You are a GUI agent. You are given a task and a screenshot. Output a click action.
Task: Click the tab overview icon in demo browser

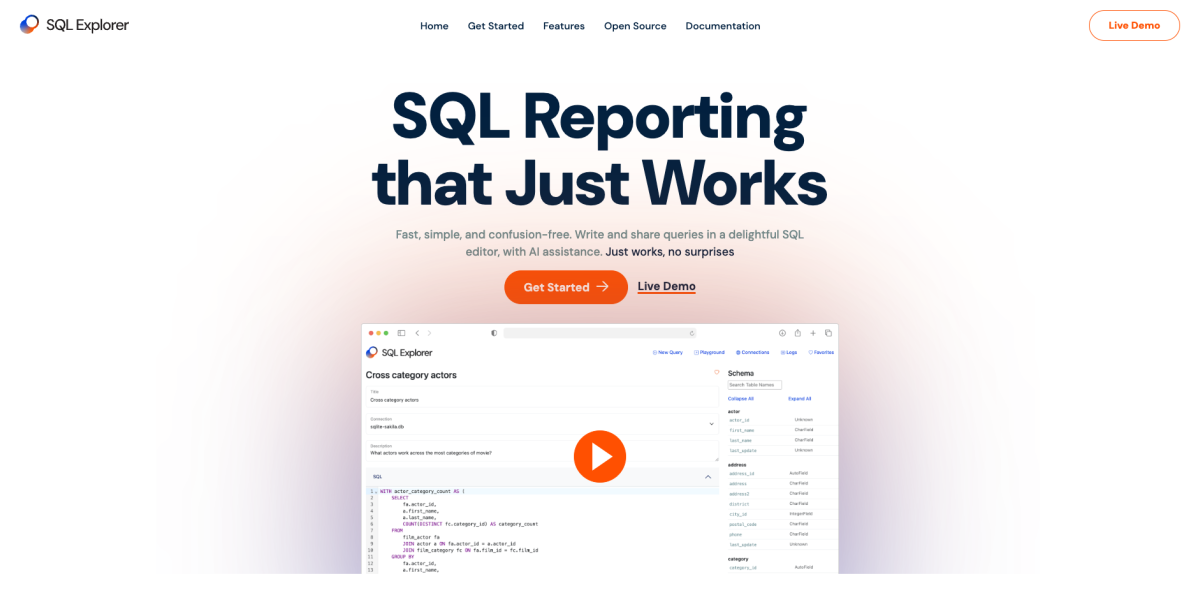[x=828, y=333]
